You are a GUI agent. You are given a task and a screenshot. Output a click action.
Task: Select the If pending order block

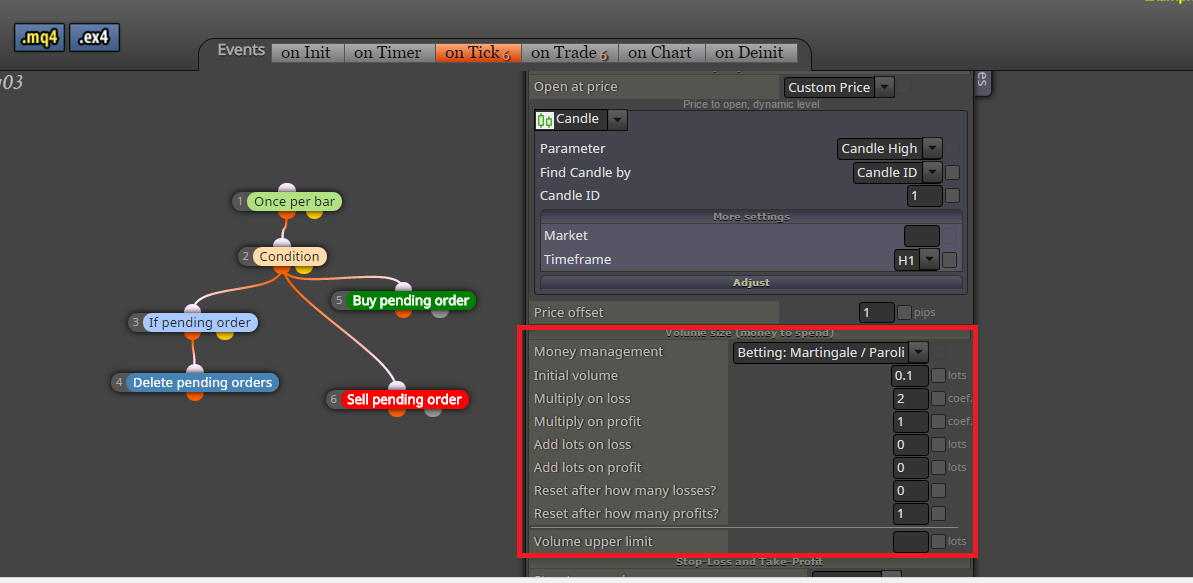[x=200, y=322]
